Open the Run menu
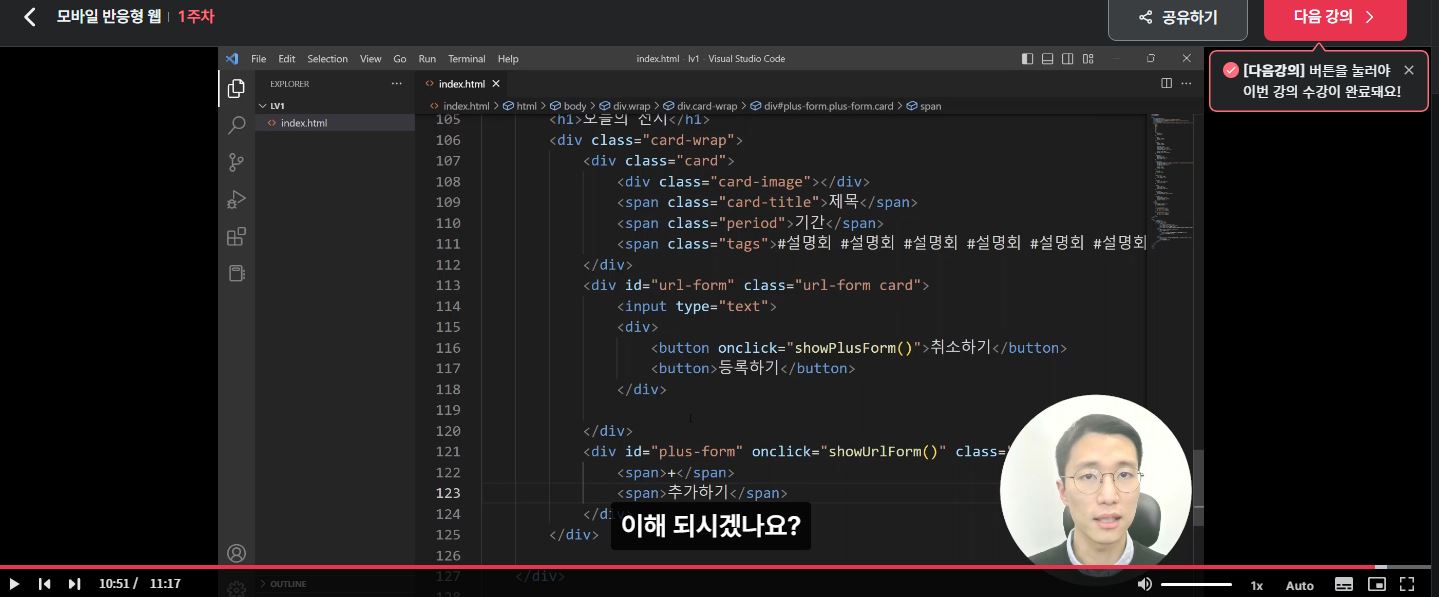 [x=427, y=59]
